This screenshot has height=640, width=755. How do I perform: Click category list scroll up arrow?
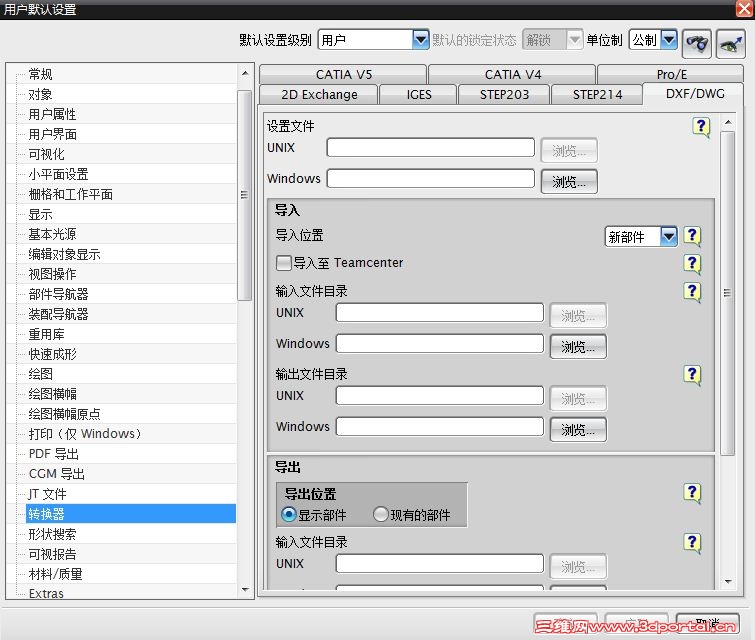[245, 73]
